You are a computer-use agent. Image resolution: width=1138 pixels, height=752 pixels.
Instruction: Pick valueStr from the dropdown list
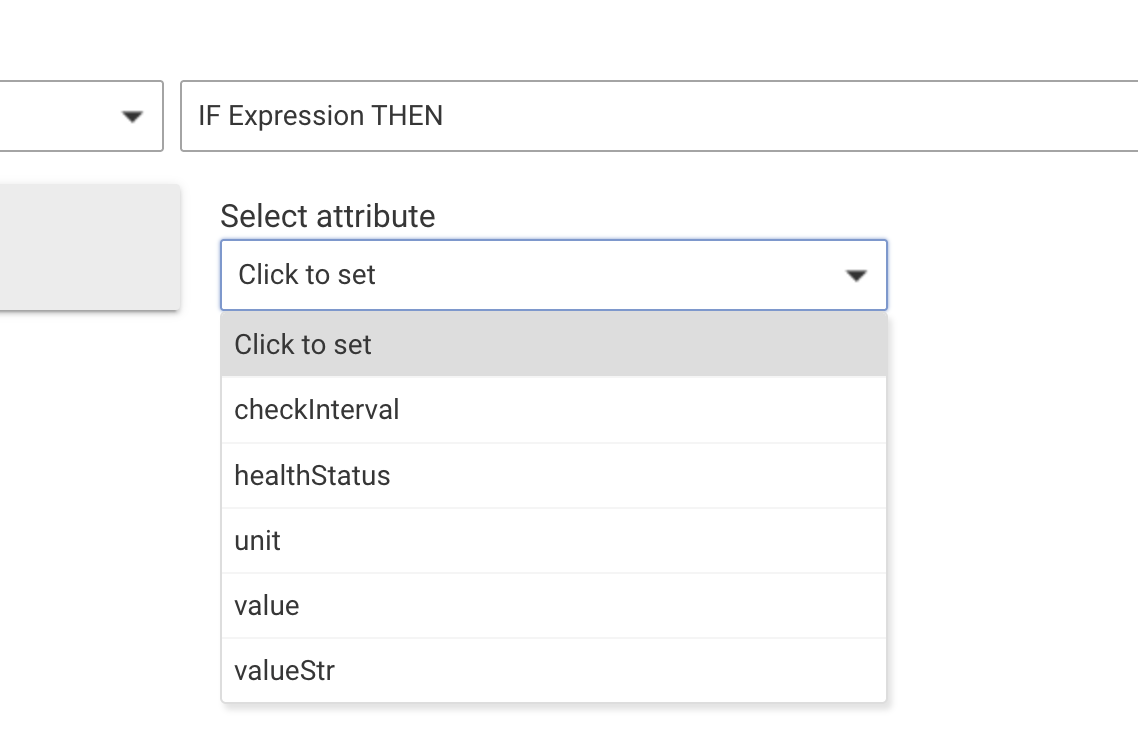pyautogui.click(x=553, y=670)
